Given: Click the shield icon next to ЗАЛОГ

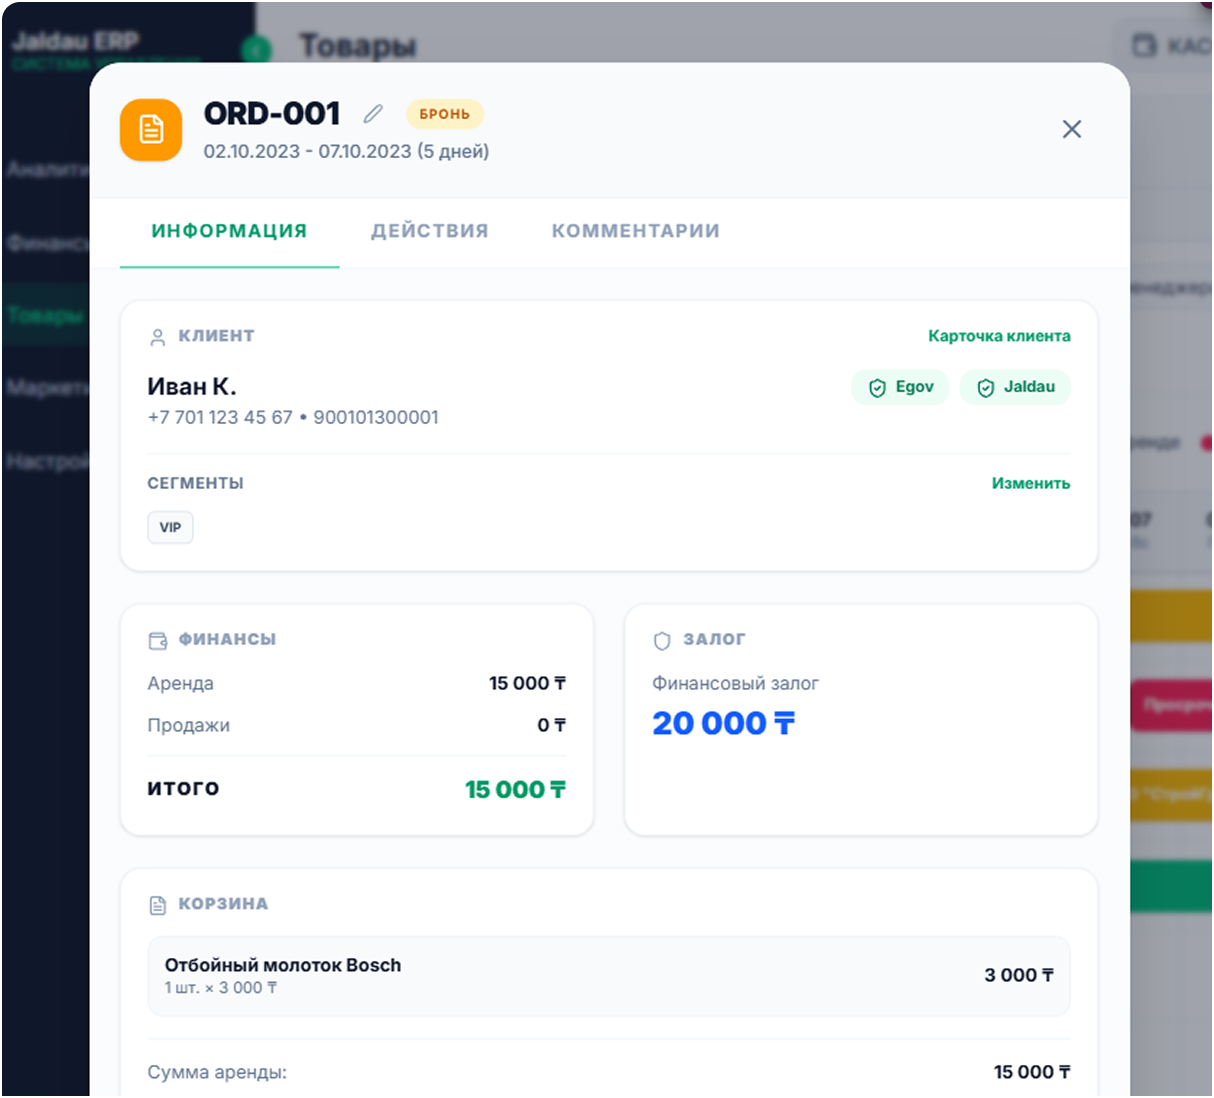Looking at the screenshot, I should click(662, 640).
